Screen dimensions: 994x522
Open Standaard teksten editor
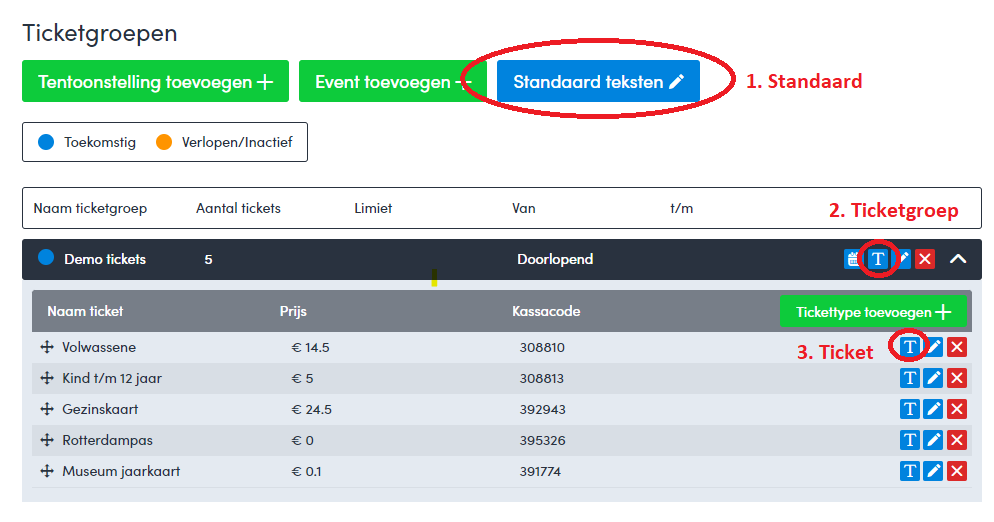point(598,81)
